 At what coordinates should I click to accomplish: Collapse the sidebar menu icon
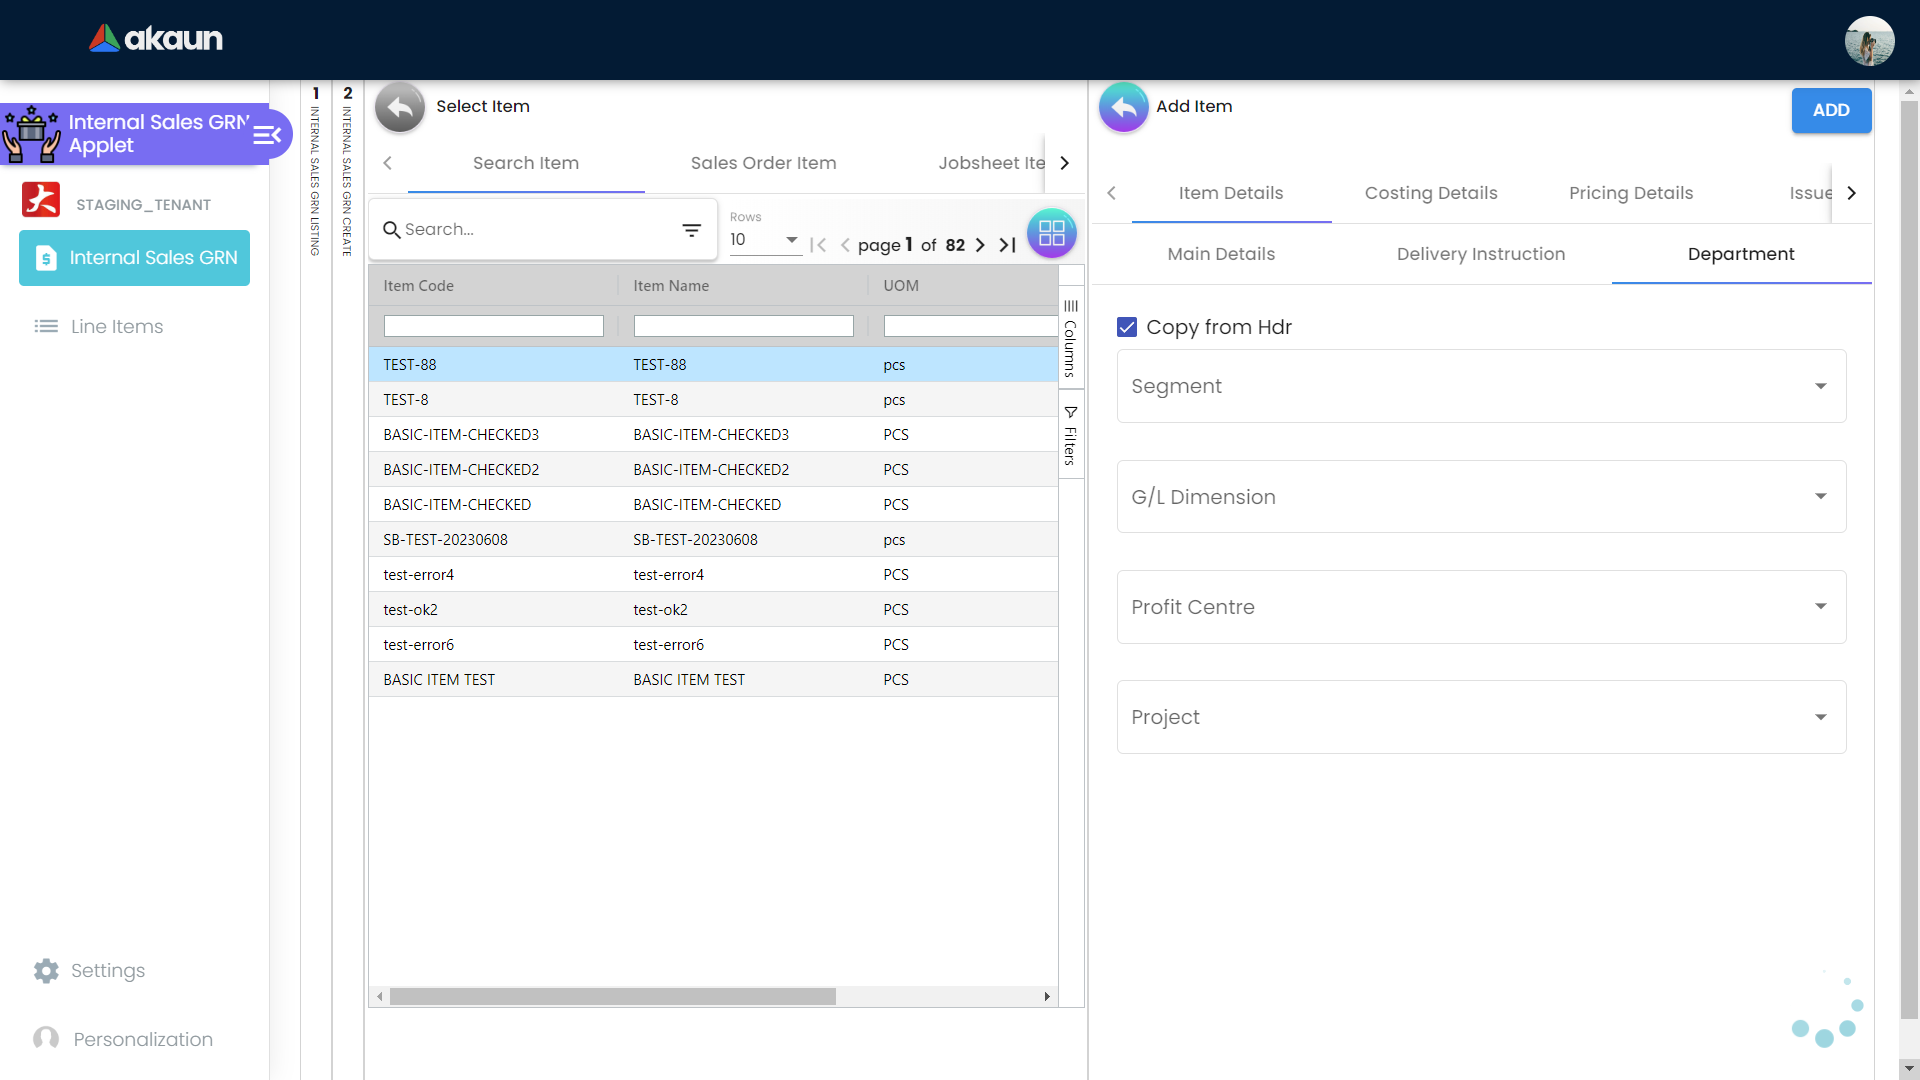pos(267,135)
